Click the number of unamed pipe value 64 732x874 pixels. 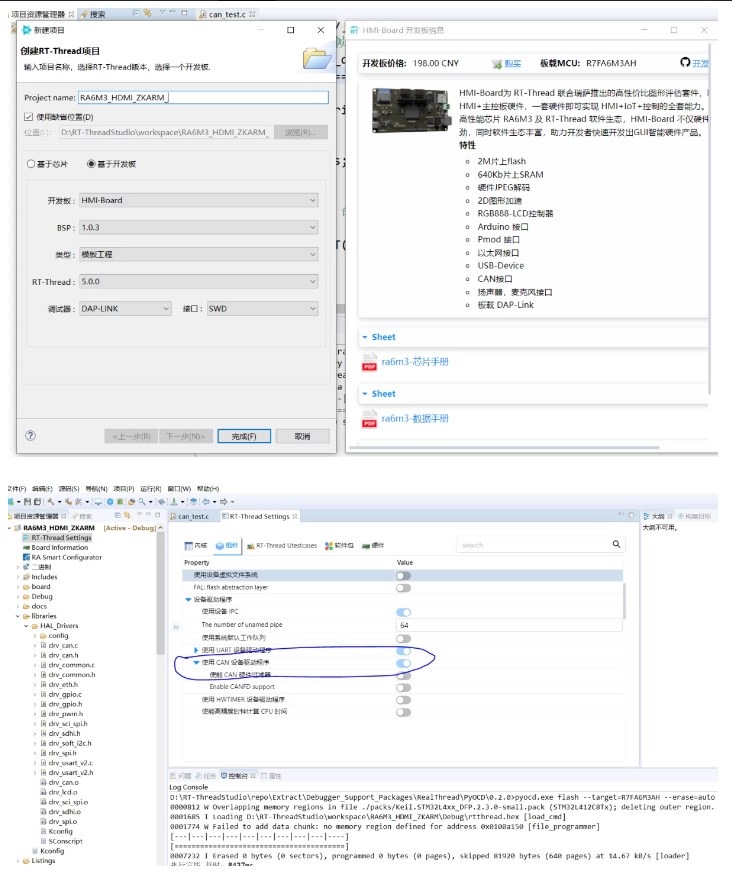coord(508,625)
